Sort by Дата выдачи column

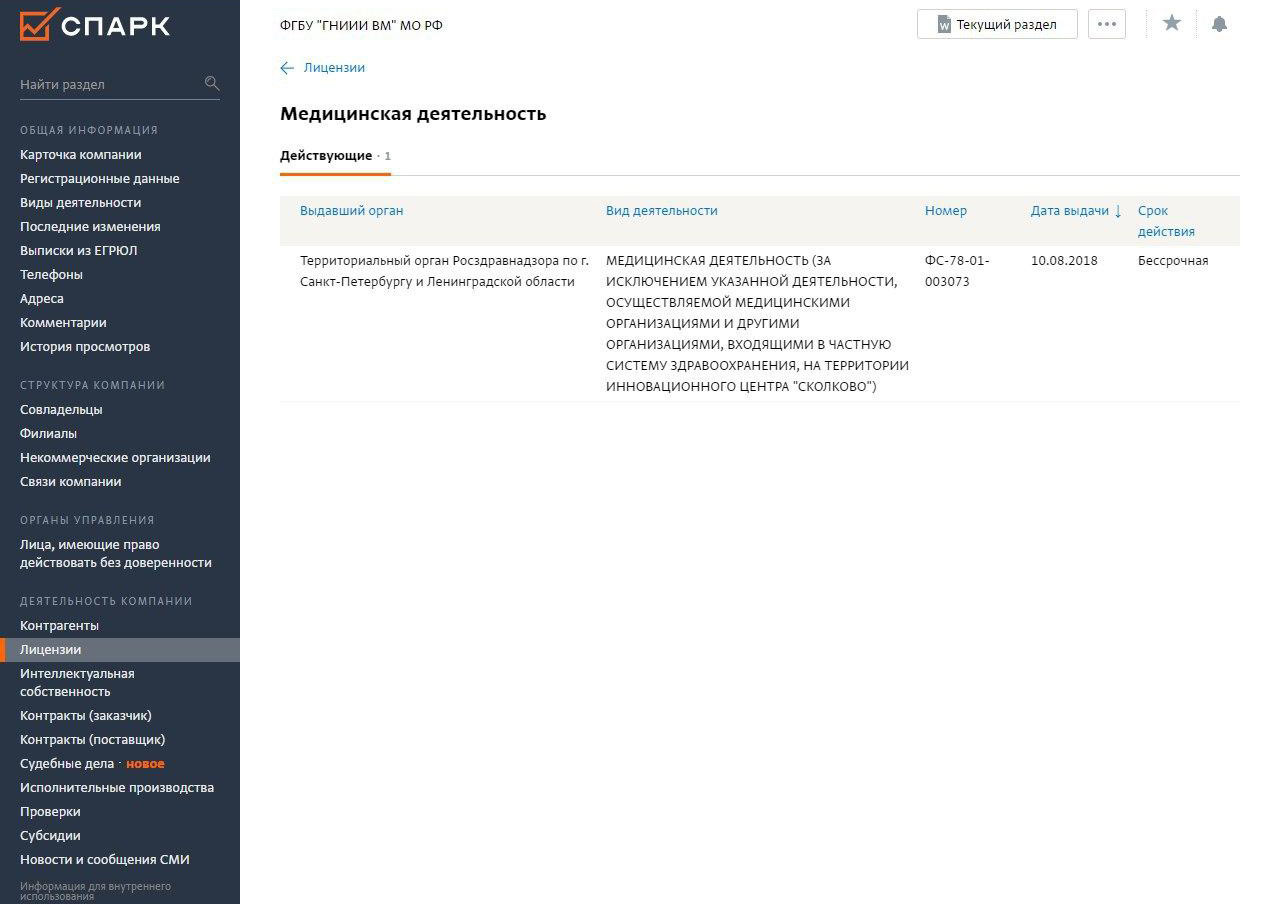(x=1070, y=211)
